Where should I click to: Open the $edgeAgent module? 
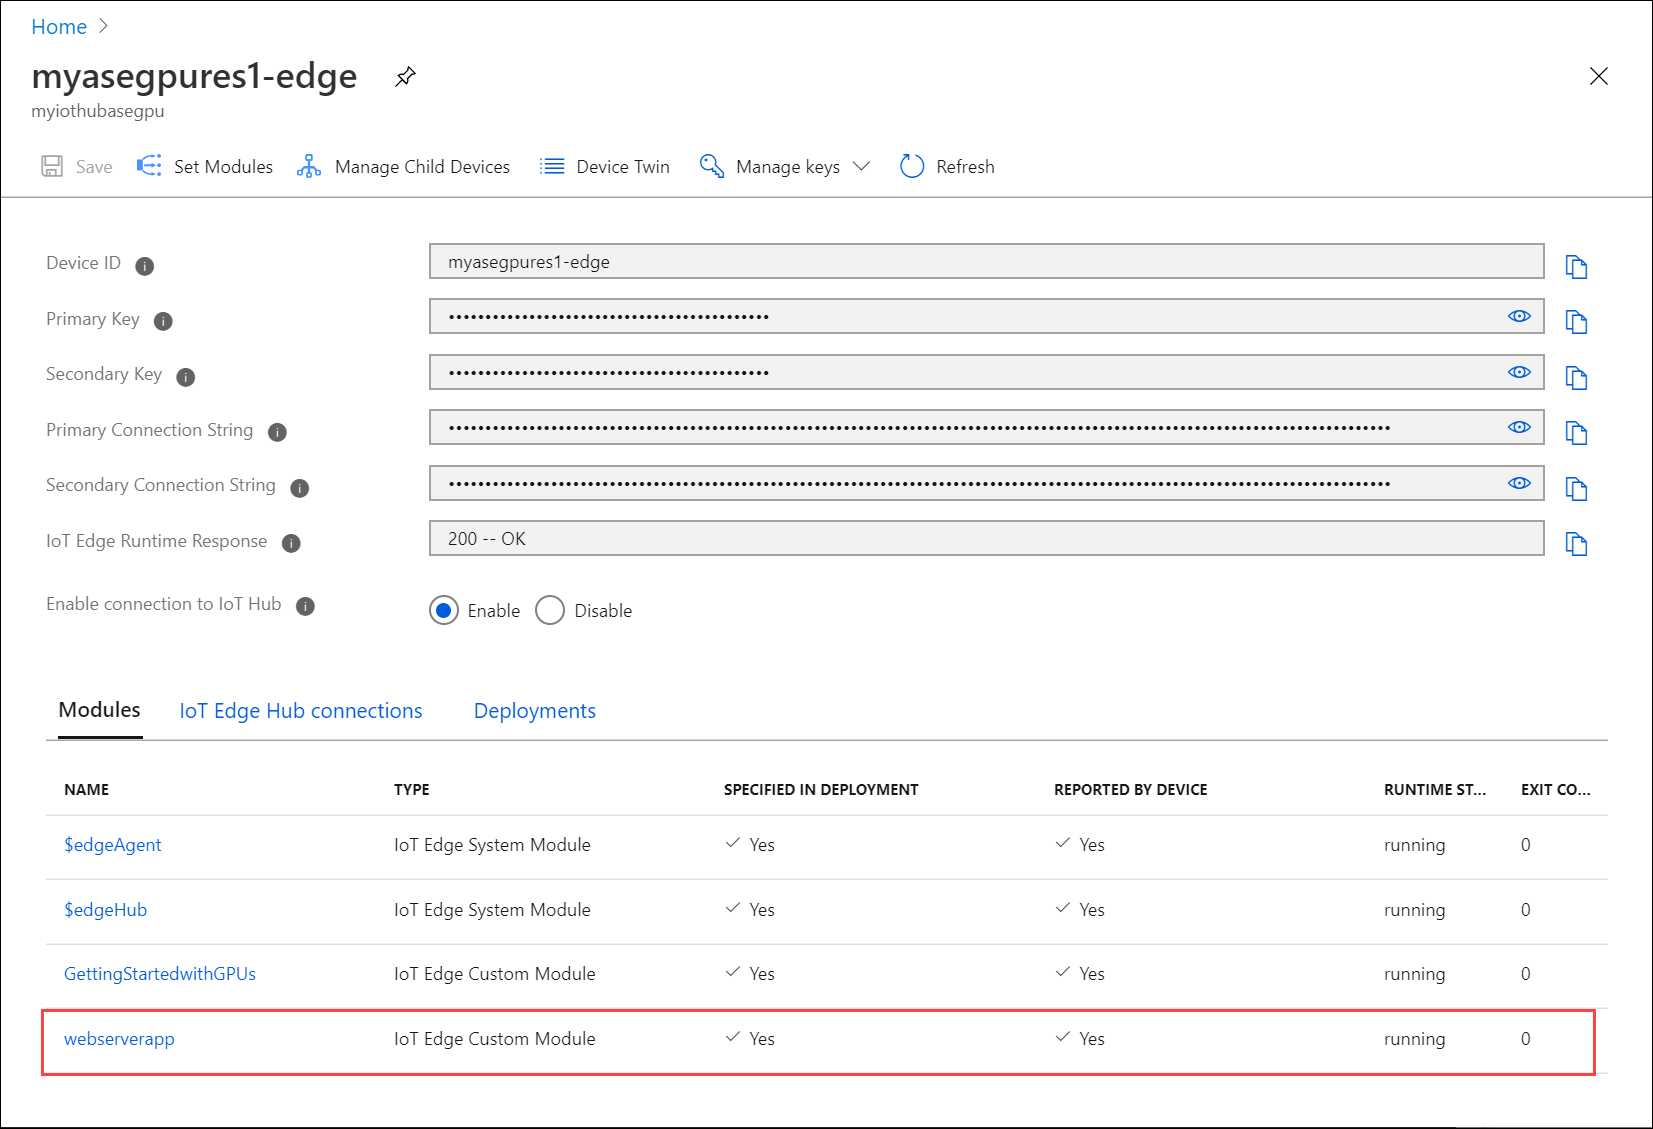point(112,845)
